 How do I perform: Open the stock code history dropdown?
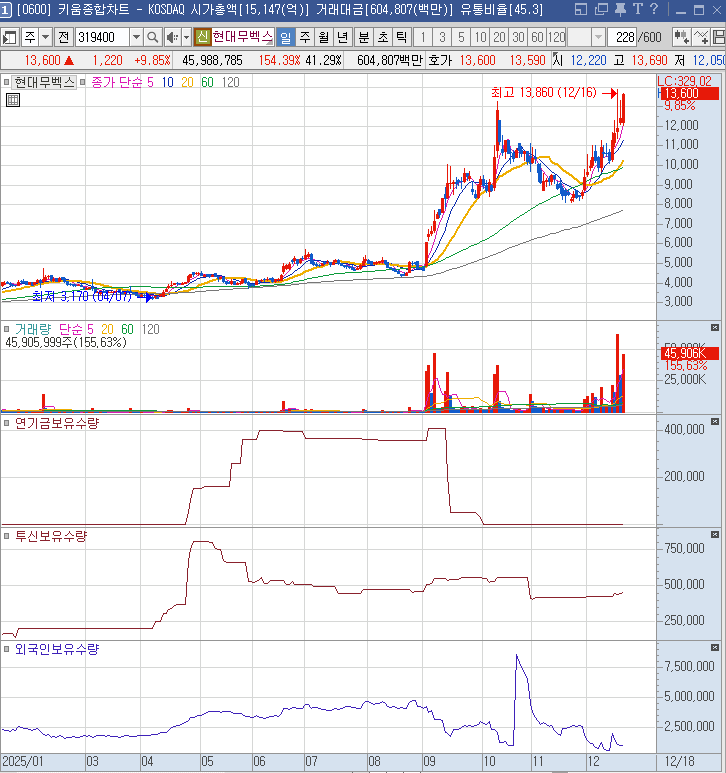[x=136, y=37]
